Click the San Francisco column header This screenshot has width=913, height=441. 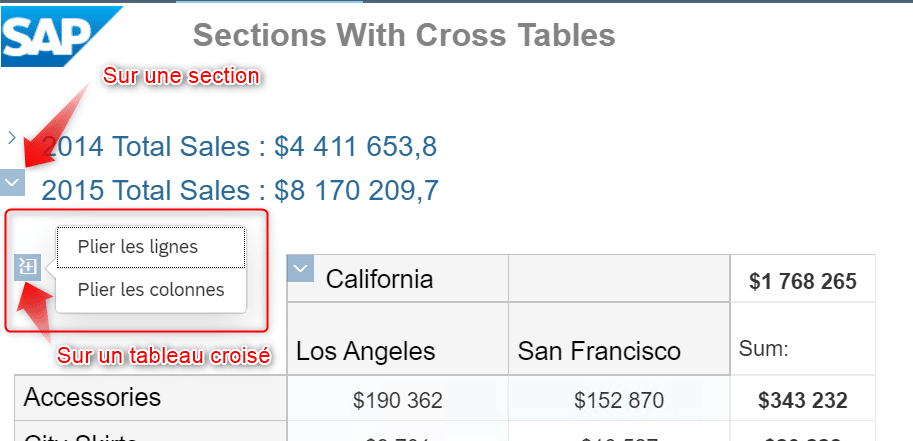[599, 351]
